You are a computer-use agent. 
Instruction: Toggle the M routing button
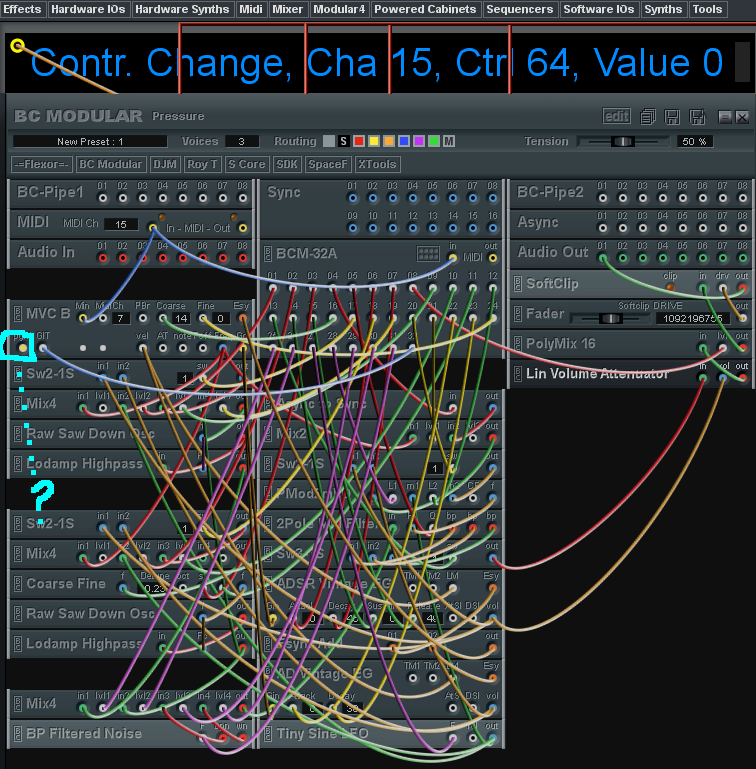449,141
